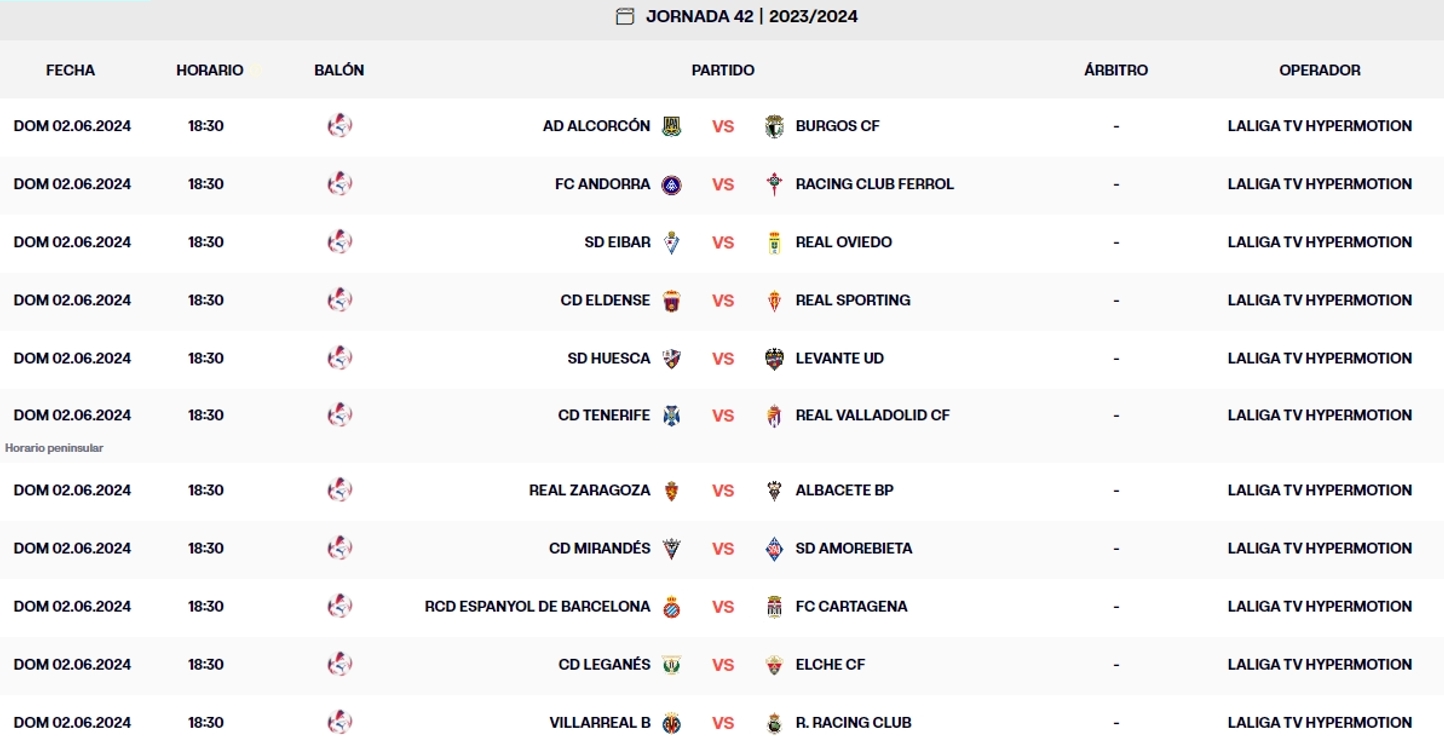
Task: Click the Real Zaragoza club crest
Action: coord(673,490)
